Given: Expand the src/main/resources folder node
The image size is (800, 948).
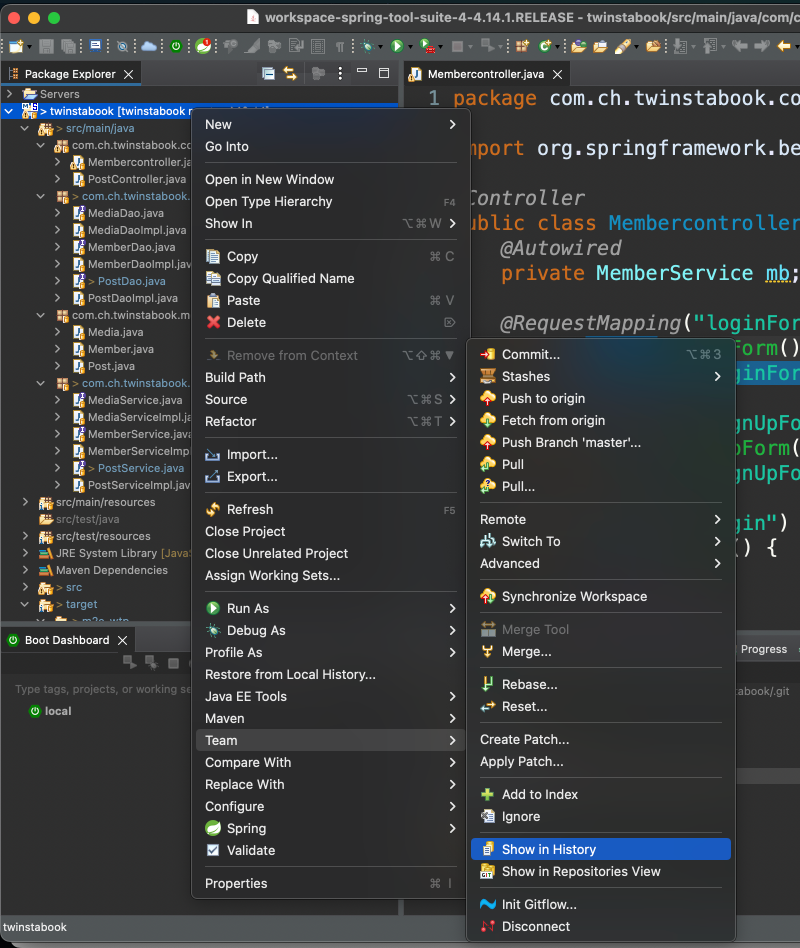Looking at the screenshot, I should (25, 502).
